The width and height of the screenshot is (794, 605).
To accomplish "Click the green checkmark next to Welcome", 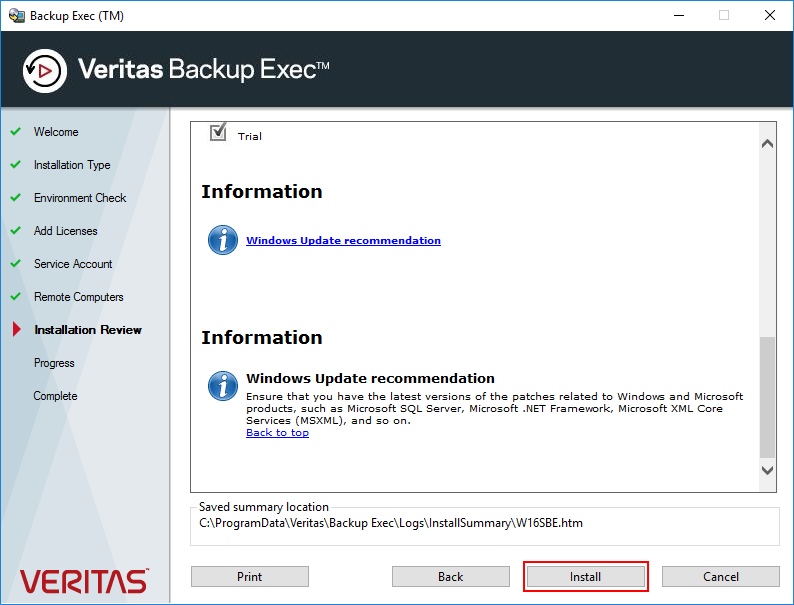I will (16, 131).
